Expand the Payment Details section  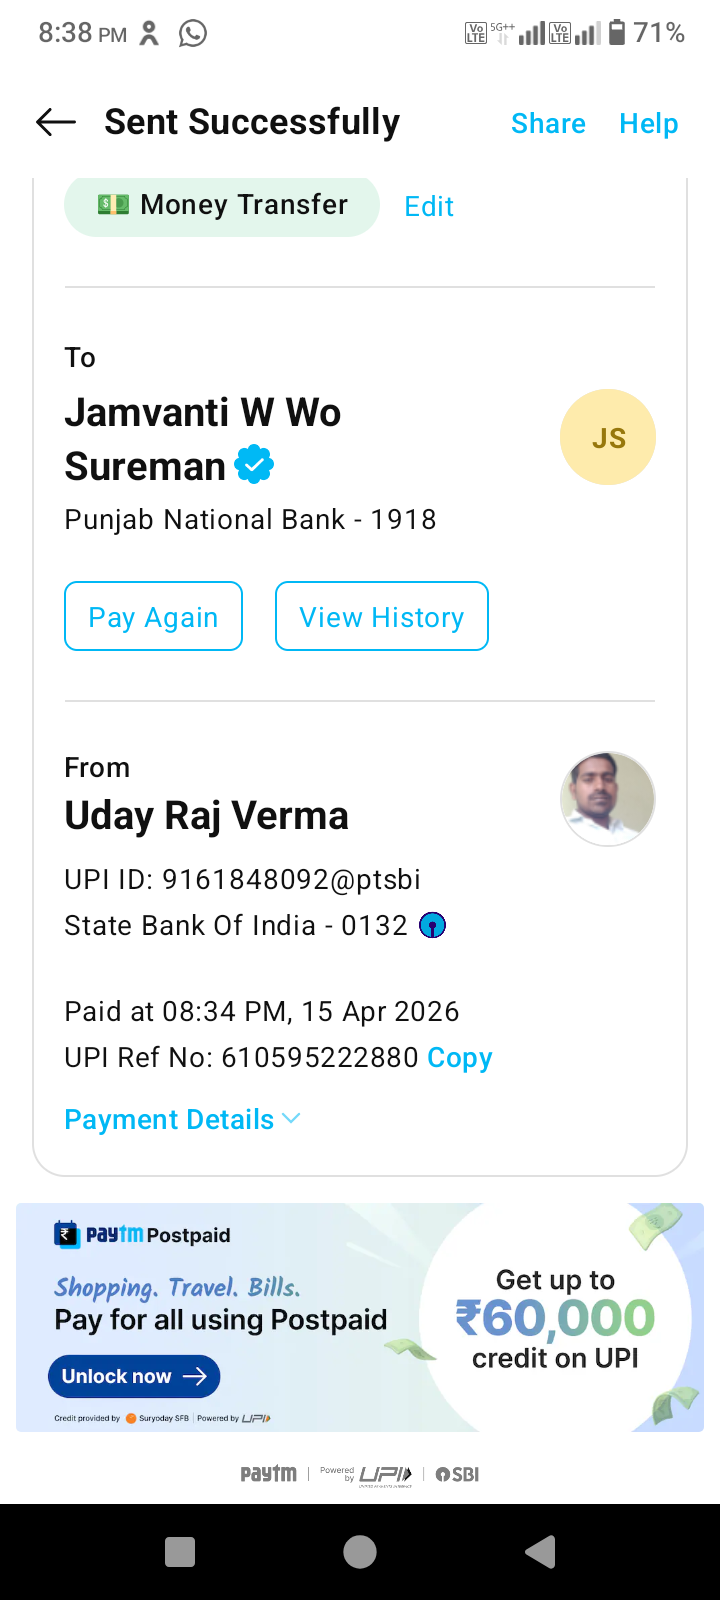point(182,1120)
